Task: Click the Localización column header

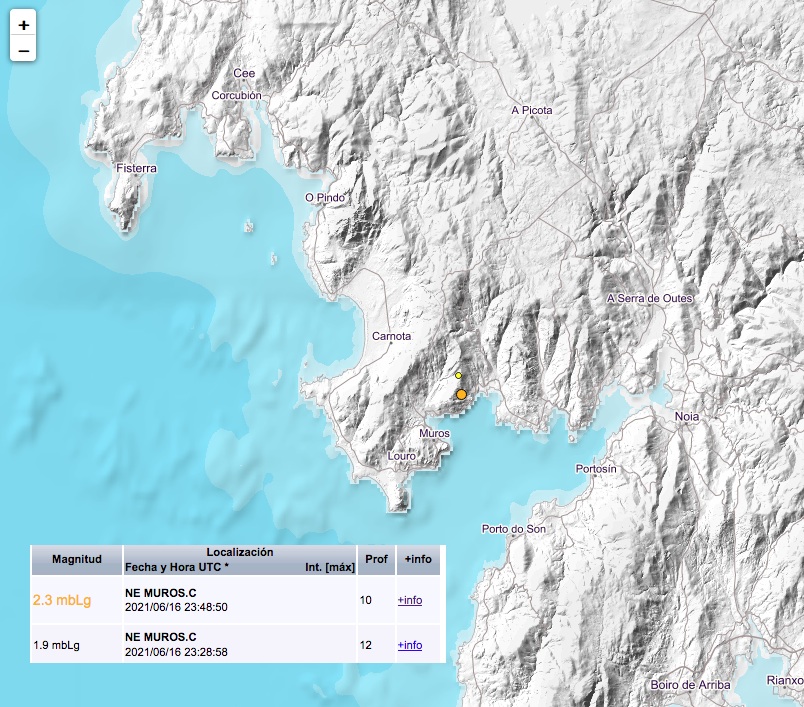Action: (x=239, y=552)
